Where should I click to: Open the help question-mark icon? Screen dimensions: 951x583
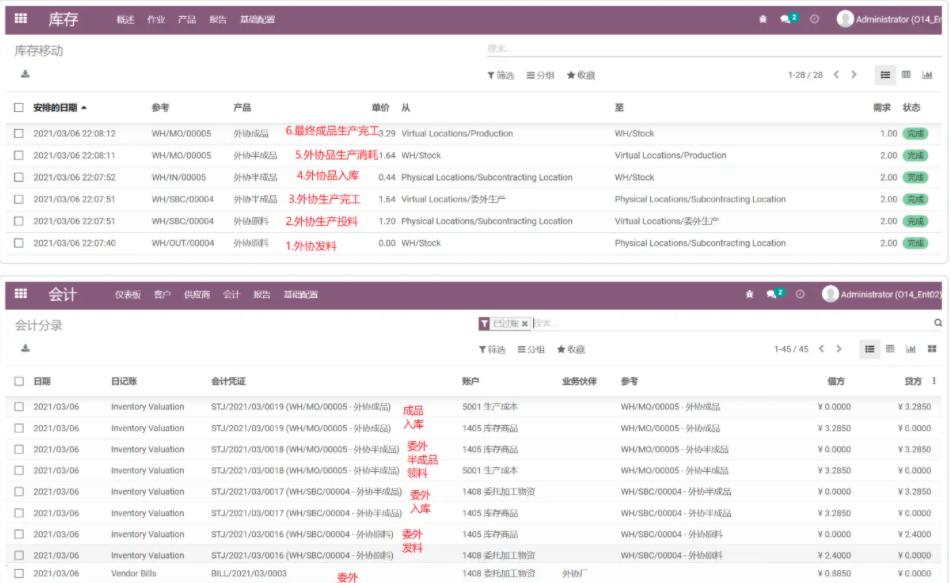[815, 17]
